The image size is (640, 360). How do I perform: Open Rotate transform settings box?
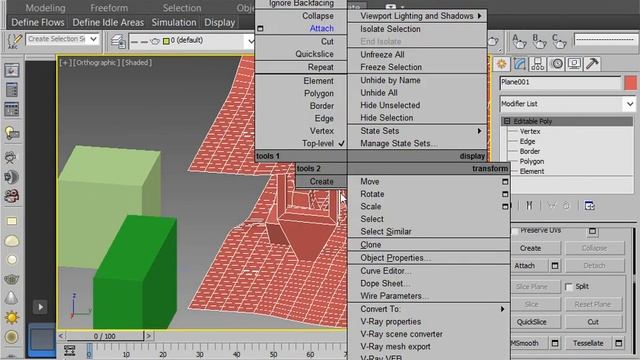click(505, 194)
